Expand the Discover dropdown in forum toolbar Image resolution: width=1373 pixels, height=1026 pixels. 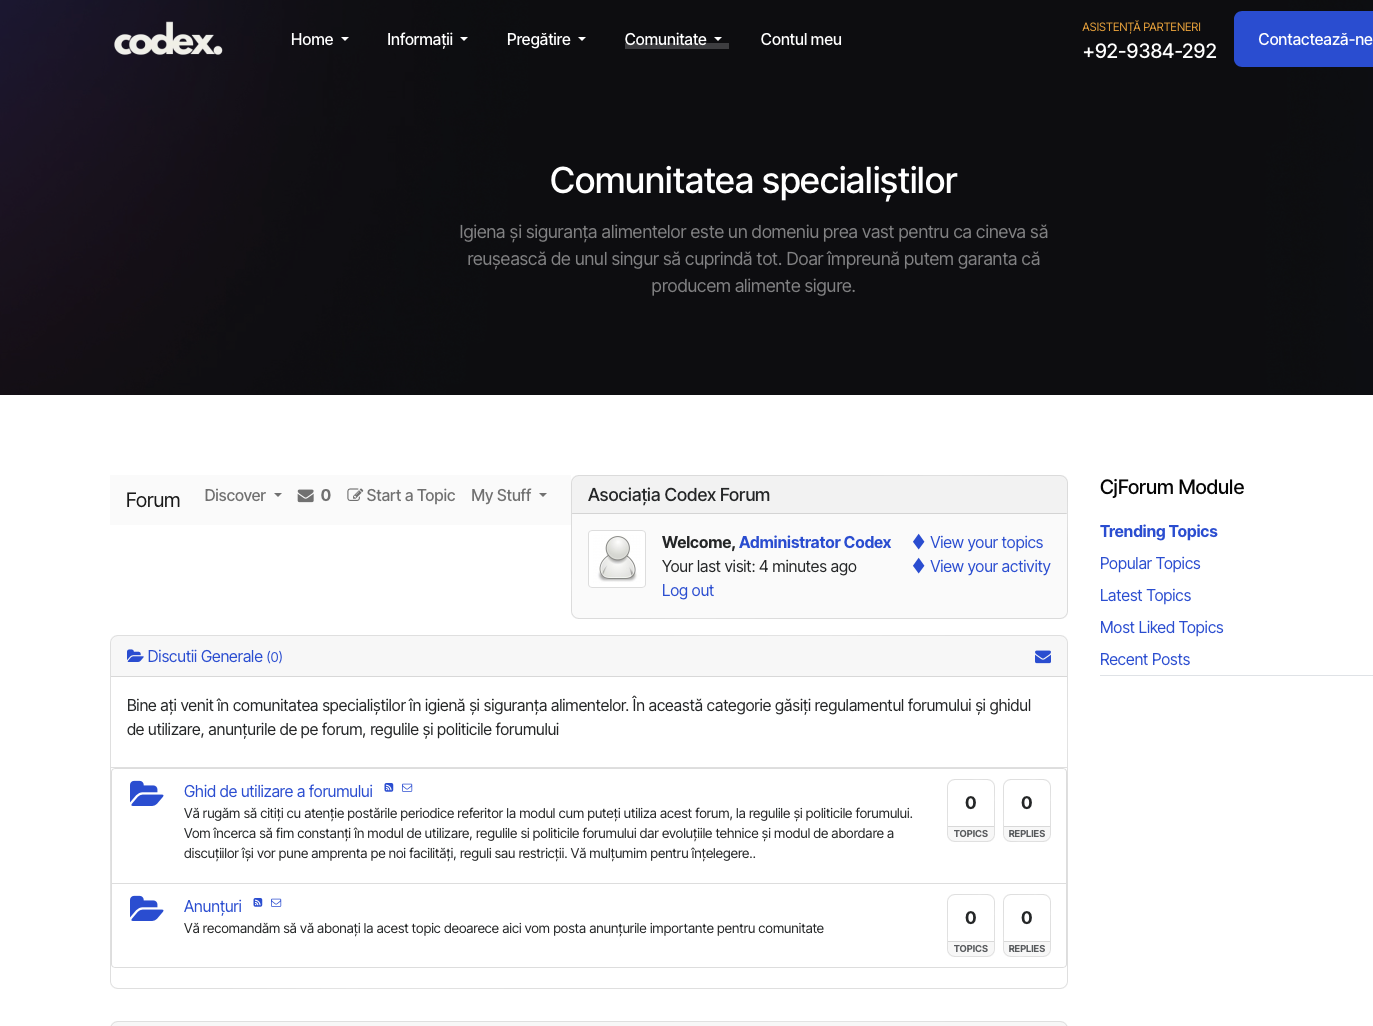click(x=243, y=496)
